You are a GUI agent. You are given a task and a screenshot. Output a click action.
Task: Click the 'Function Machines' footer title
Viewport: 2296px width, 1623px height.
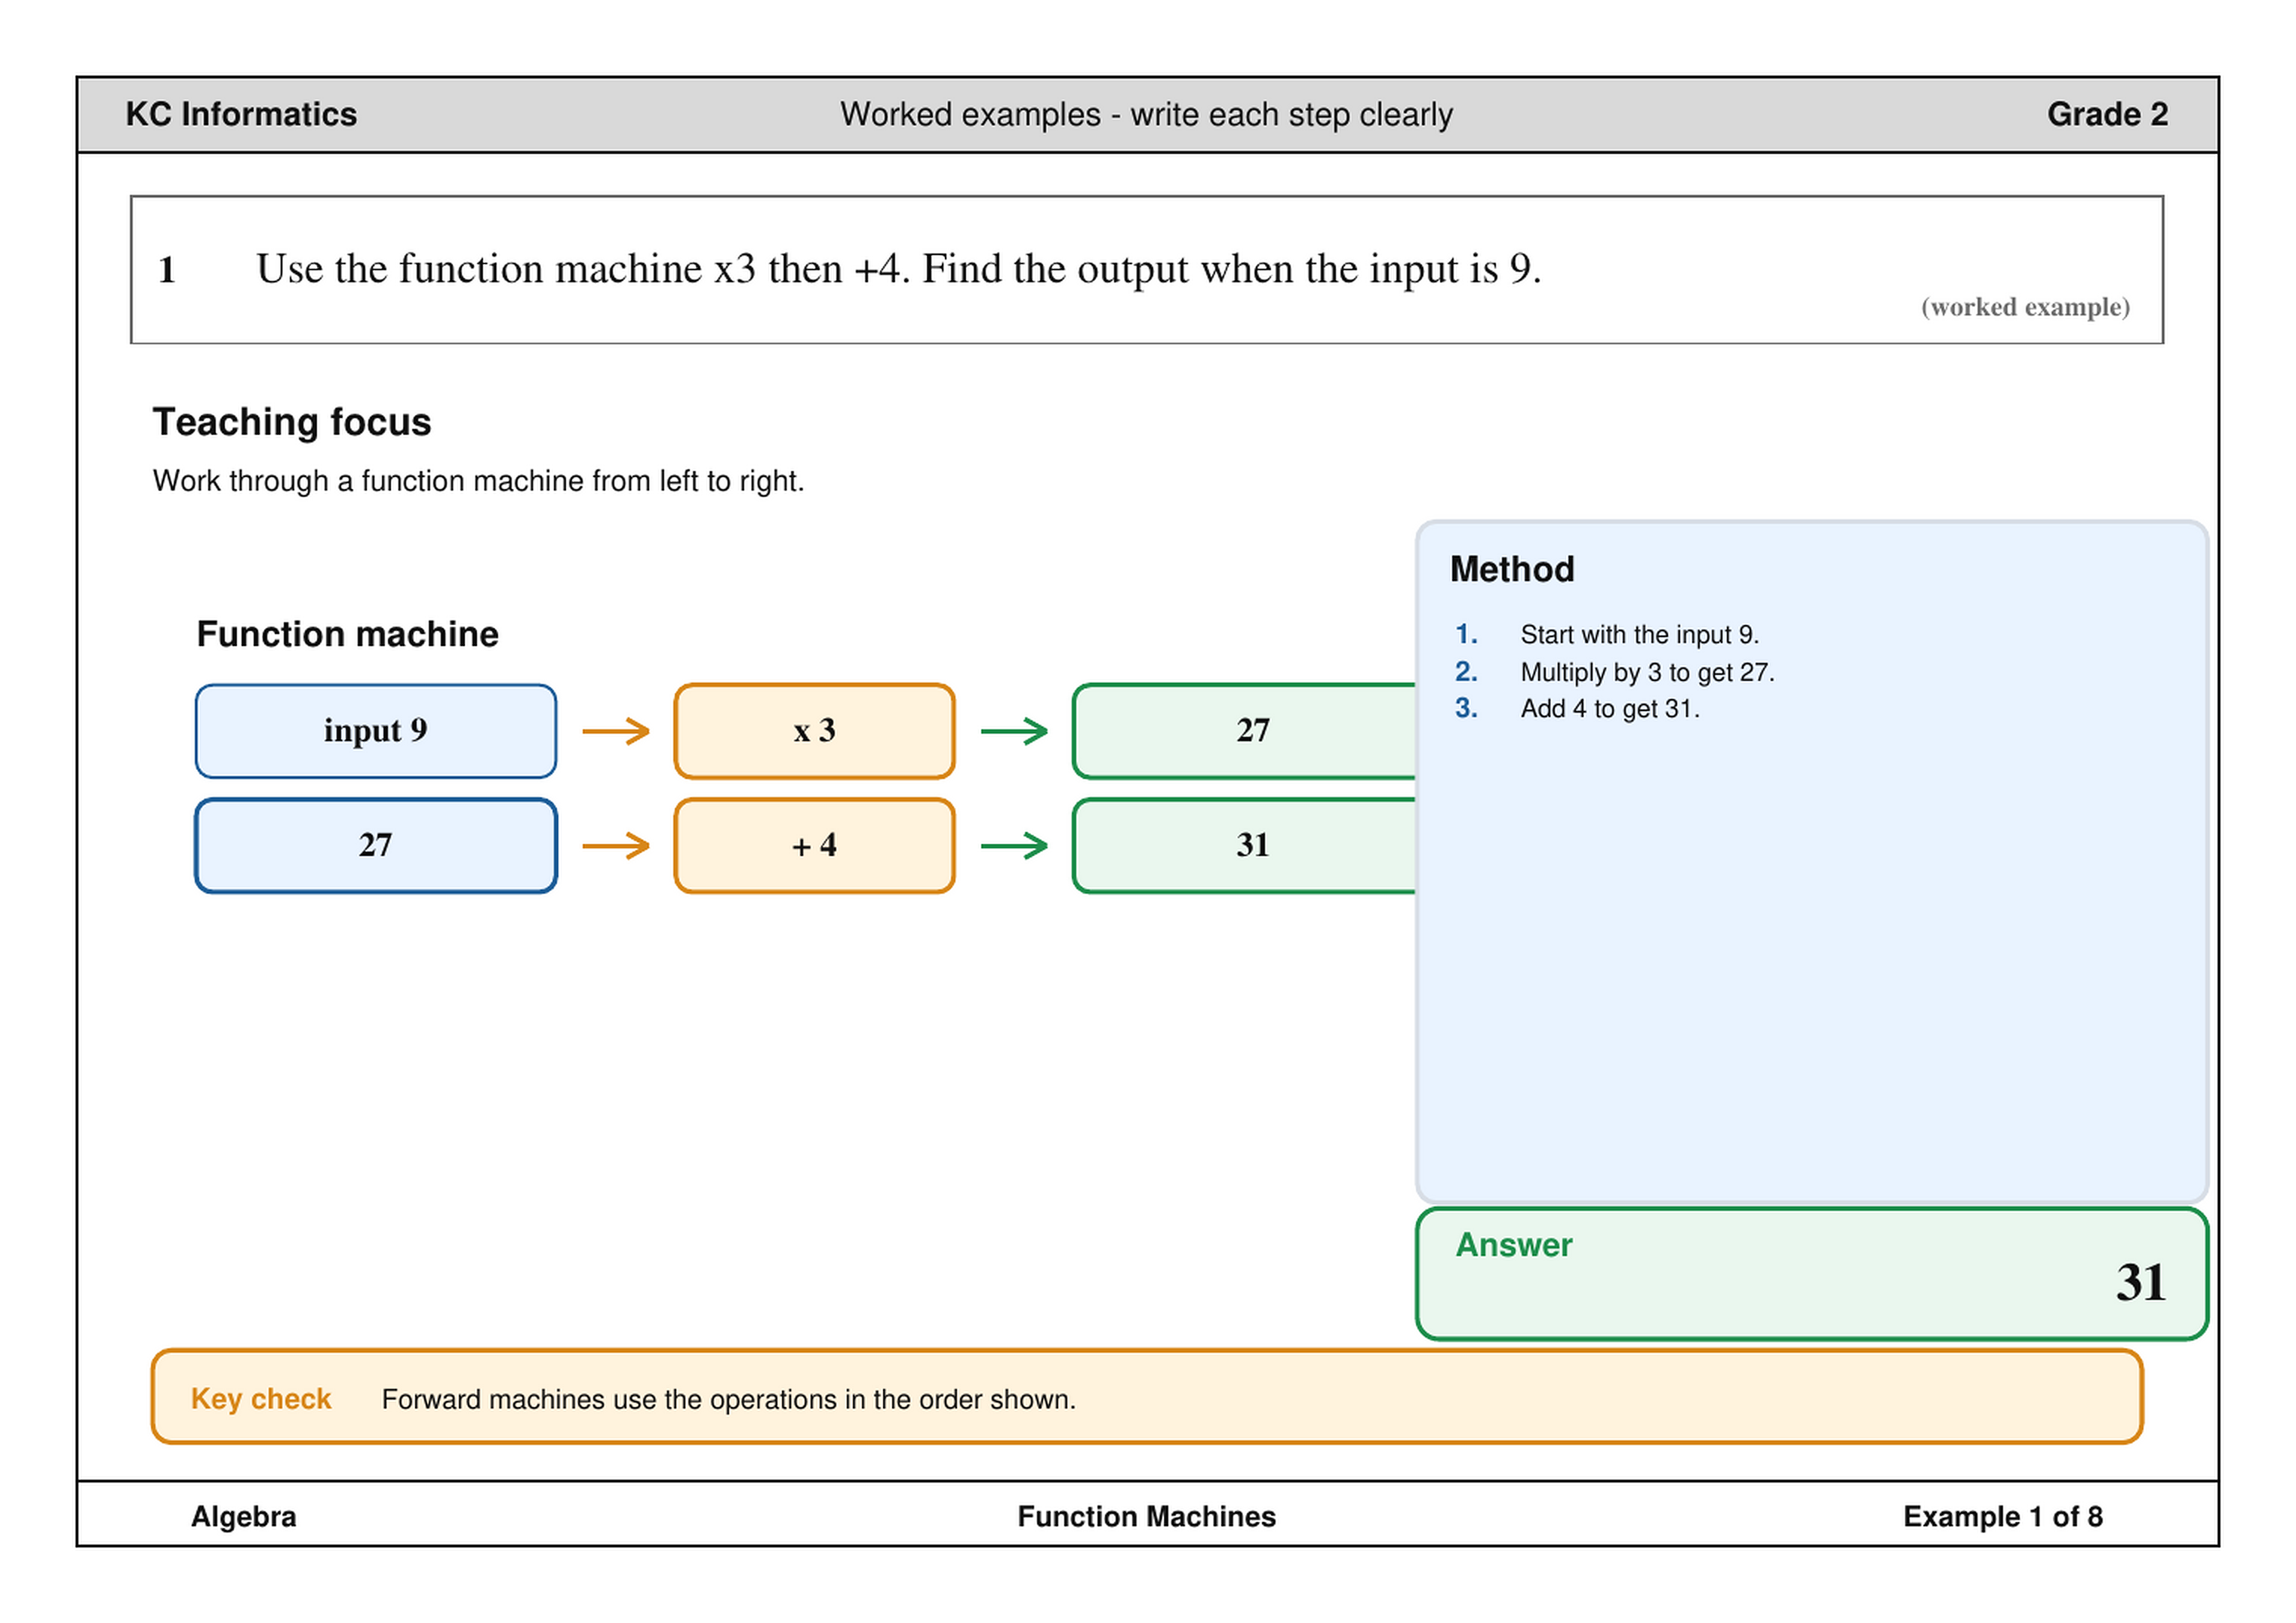[x=1146, y=1517]
